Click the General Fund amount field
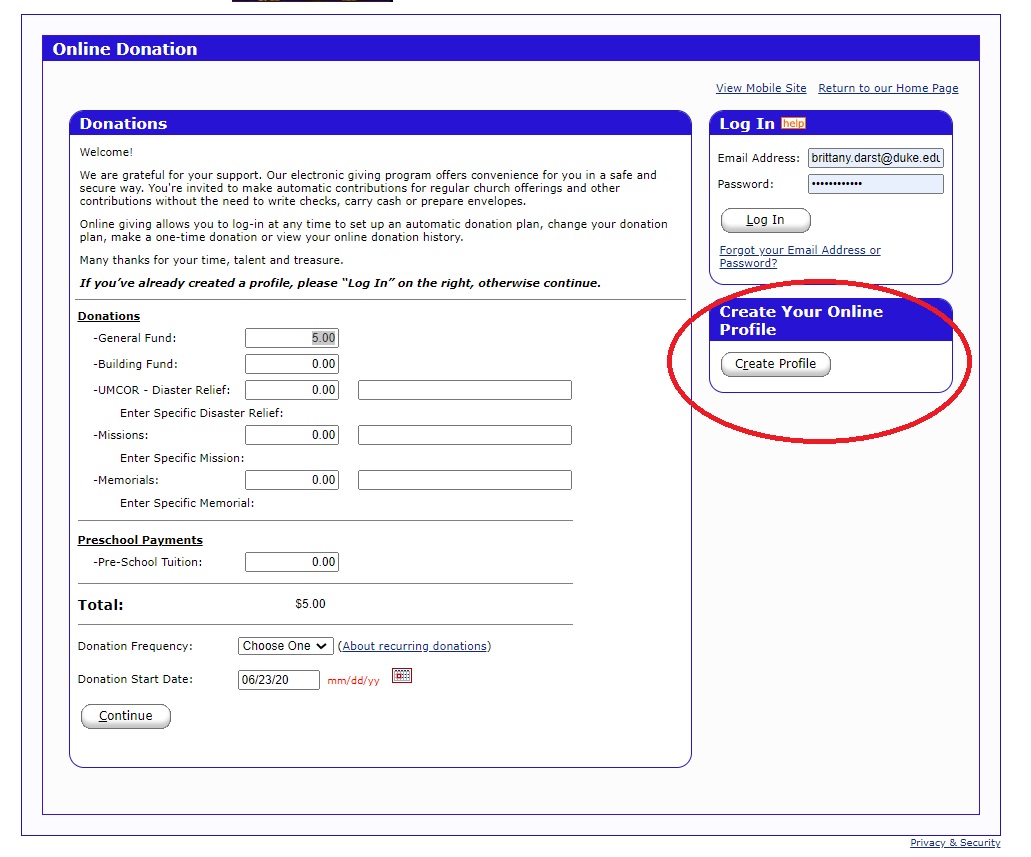Screen dimensions: 1031x857 292,339
